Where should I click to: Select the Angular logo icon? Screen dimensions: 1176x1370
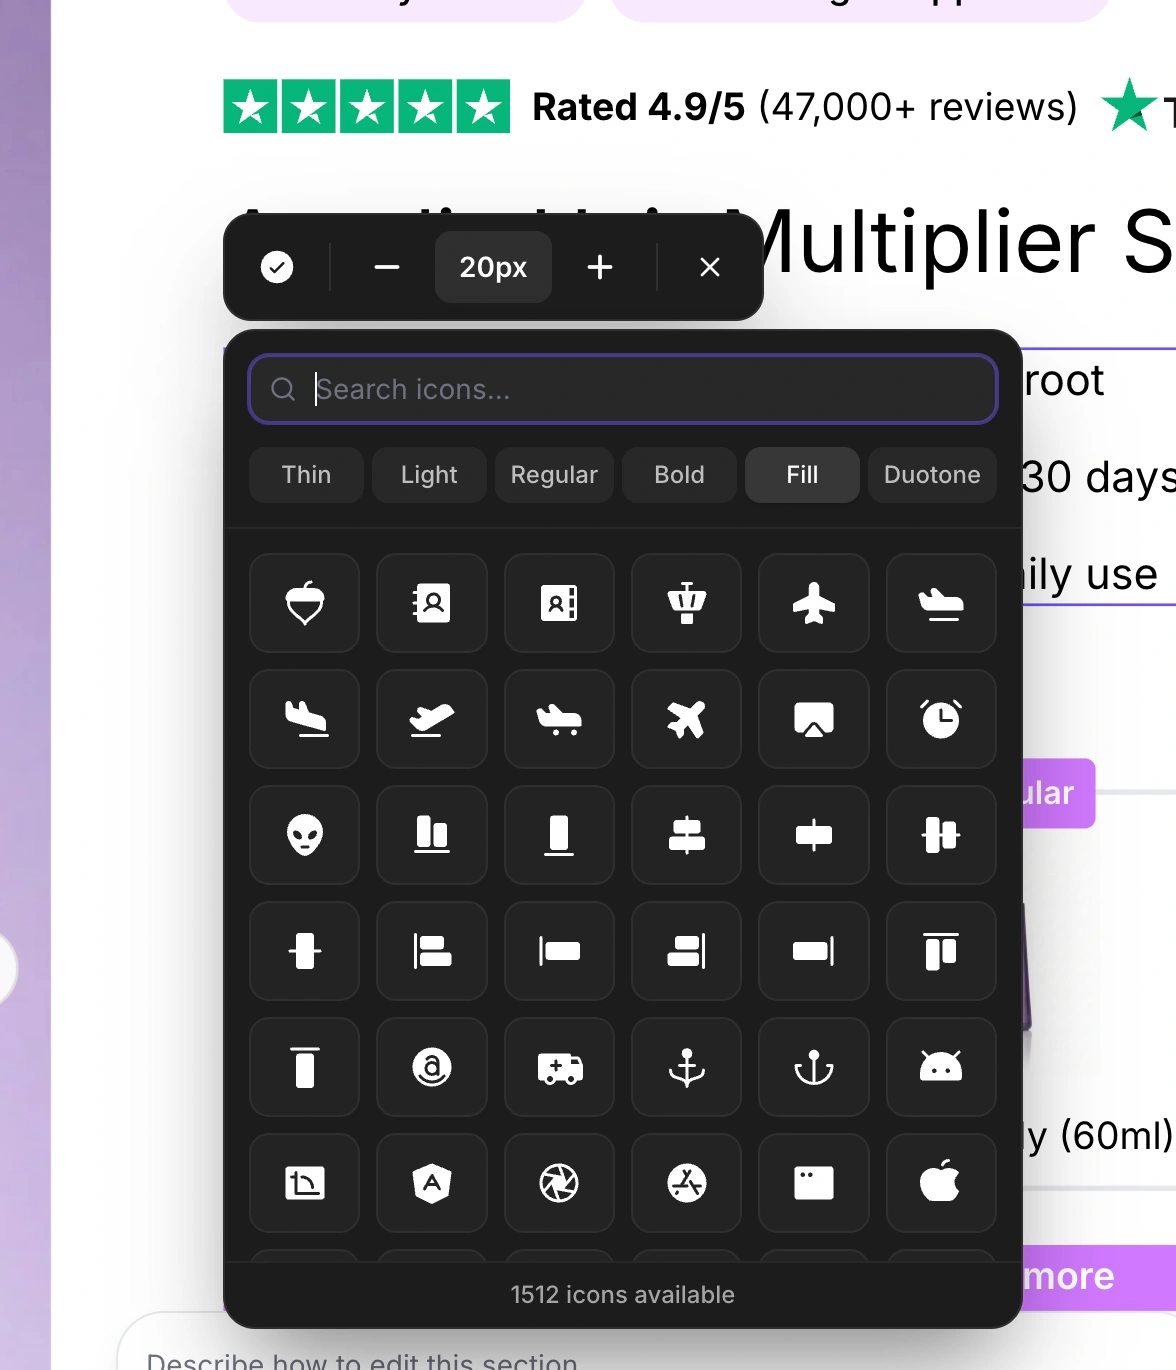[432, 1183]
